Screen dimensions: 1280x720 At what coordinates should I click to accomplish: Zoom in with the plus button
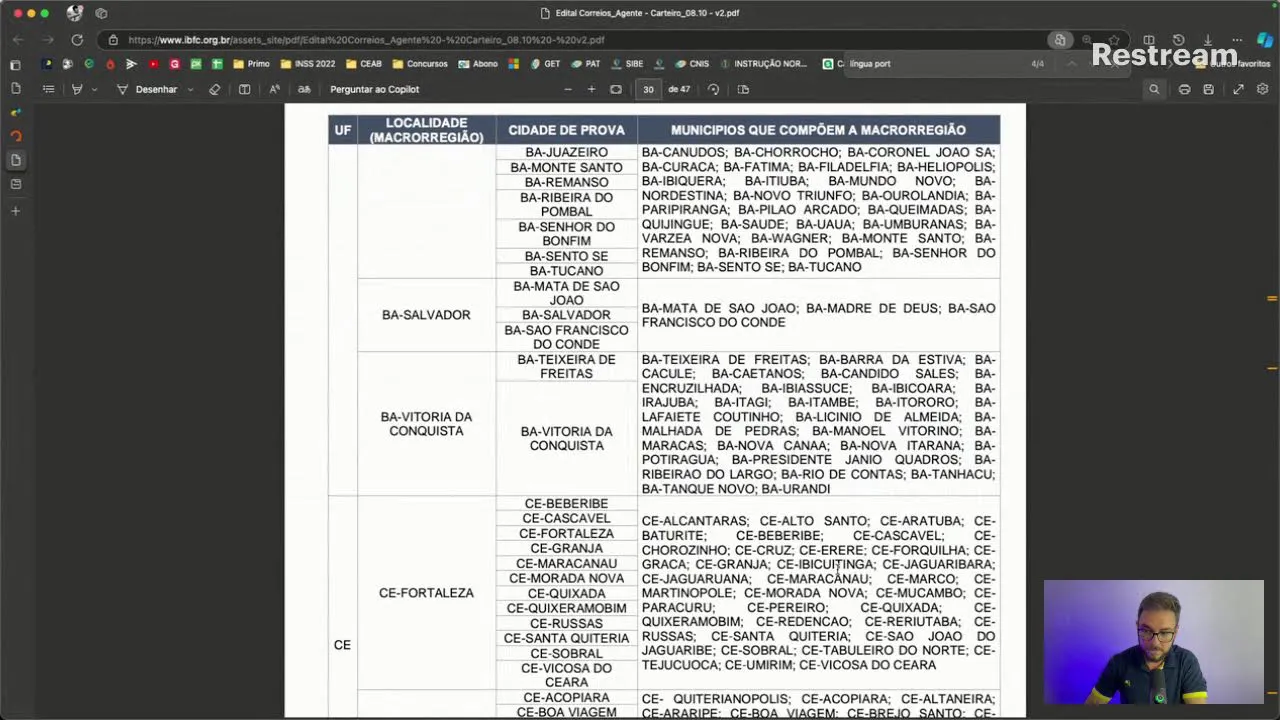coord(591,89)
